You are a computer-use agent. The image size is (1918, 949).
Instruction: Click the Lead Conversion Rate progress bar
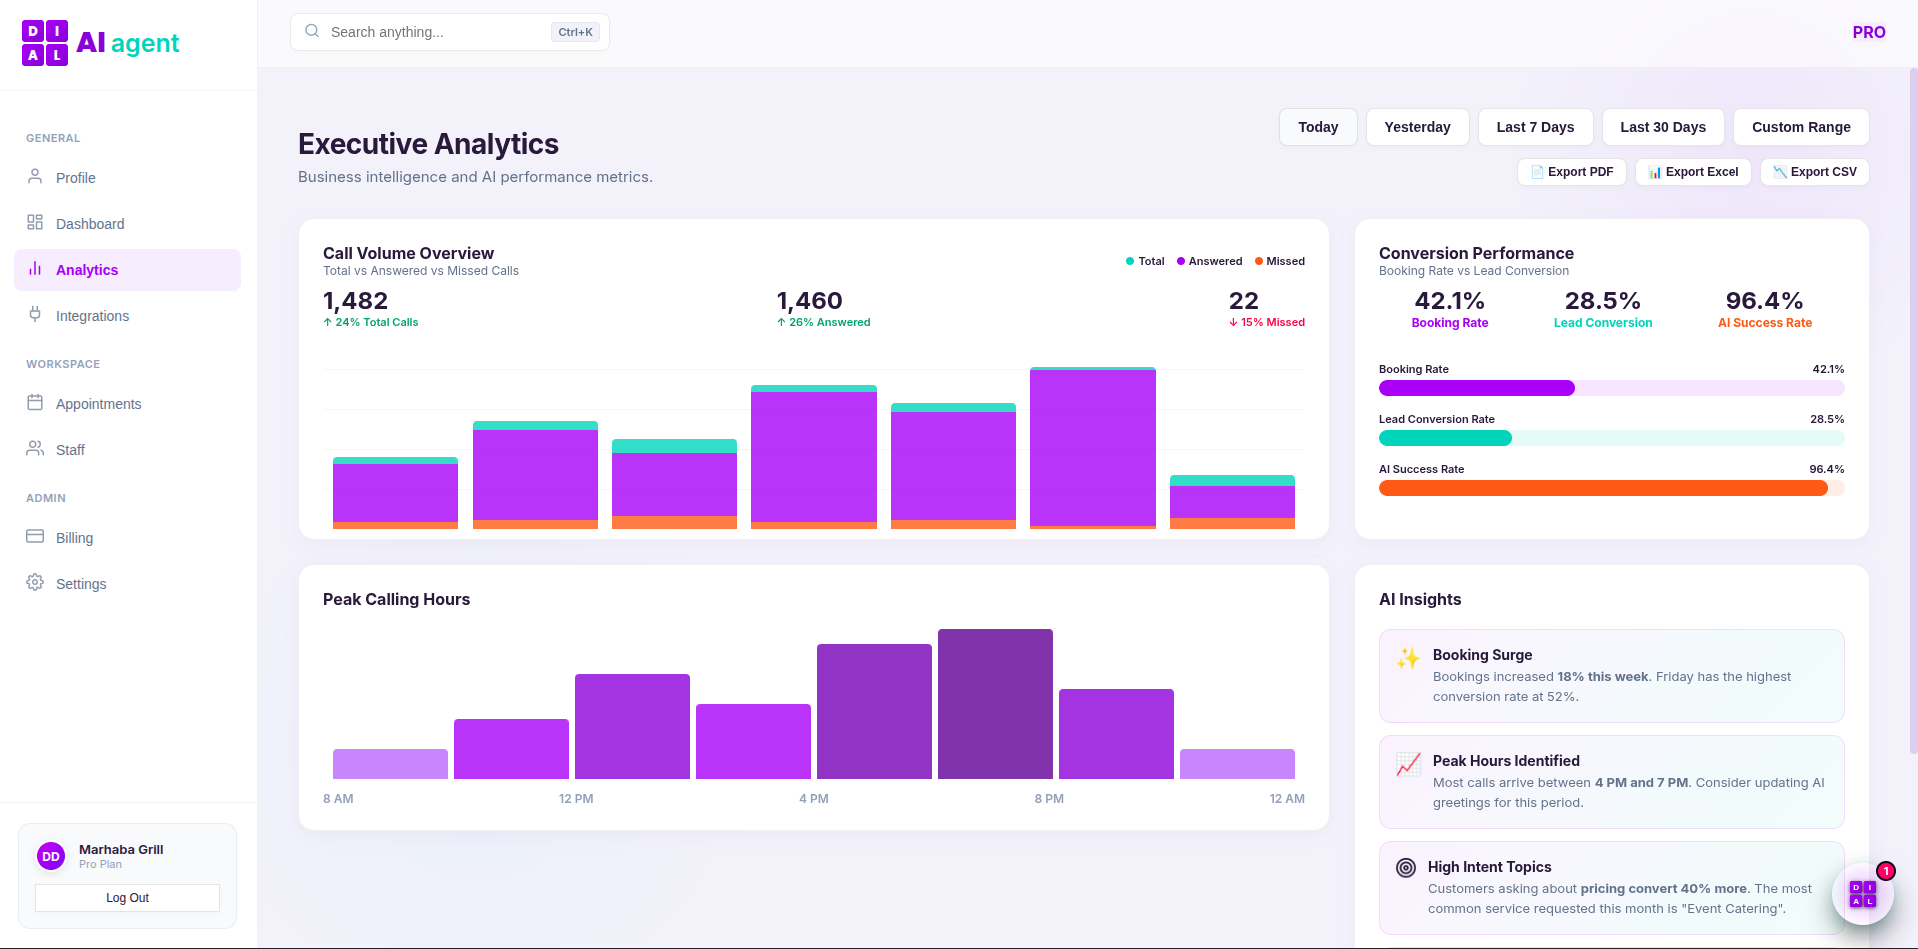coord(1612,438)
